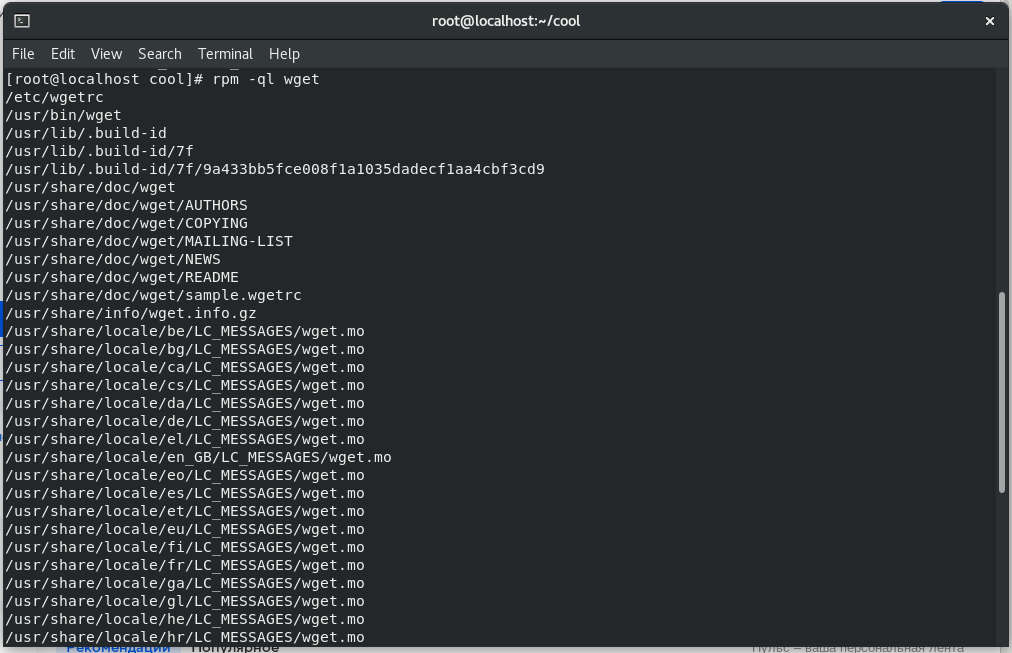Open the Search menu
The image size is (1012, 653).
(159, 54)
